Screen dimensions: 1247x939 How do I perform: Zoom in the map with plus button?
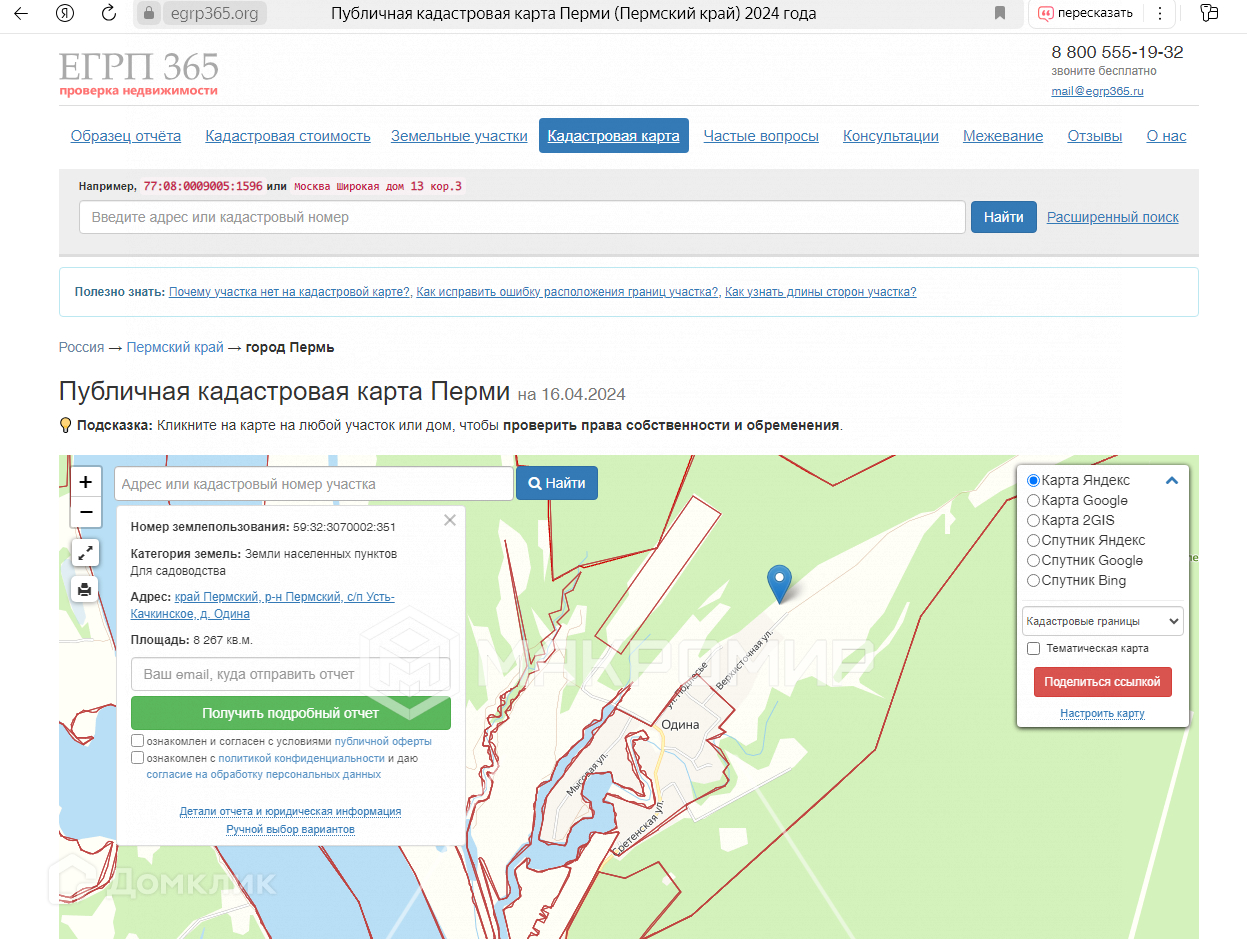click(x=86, y=481)
